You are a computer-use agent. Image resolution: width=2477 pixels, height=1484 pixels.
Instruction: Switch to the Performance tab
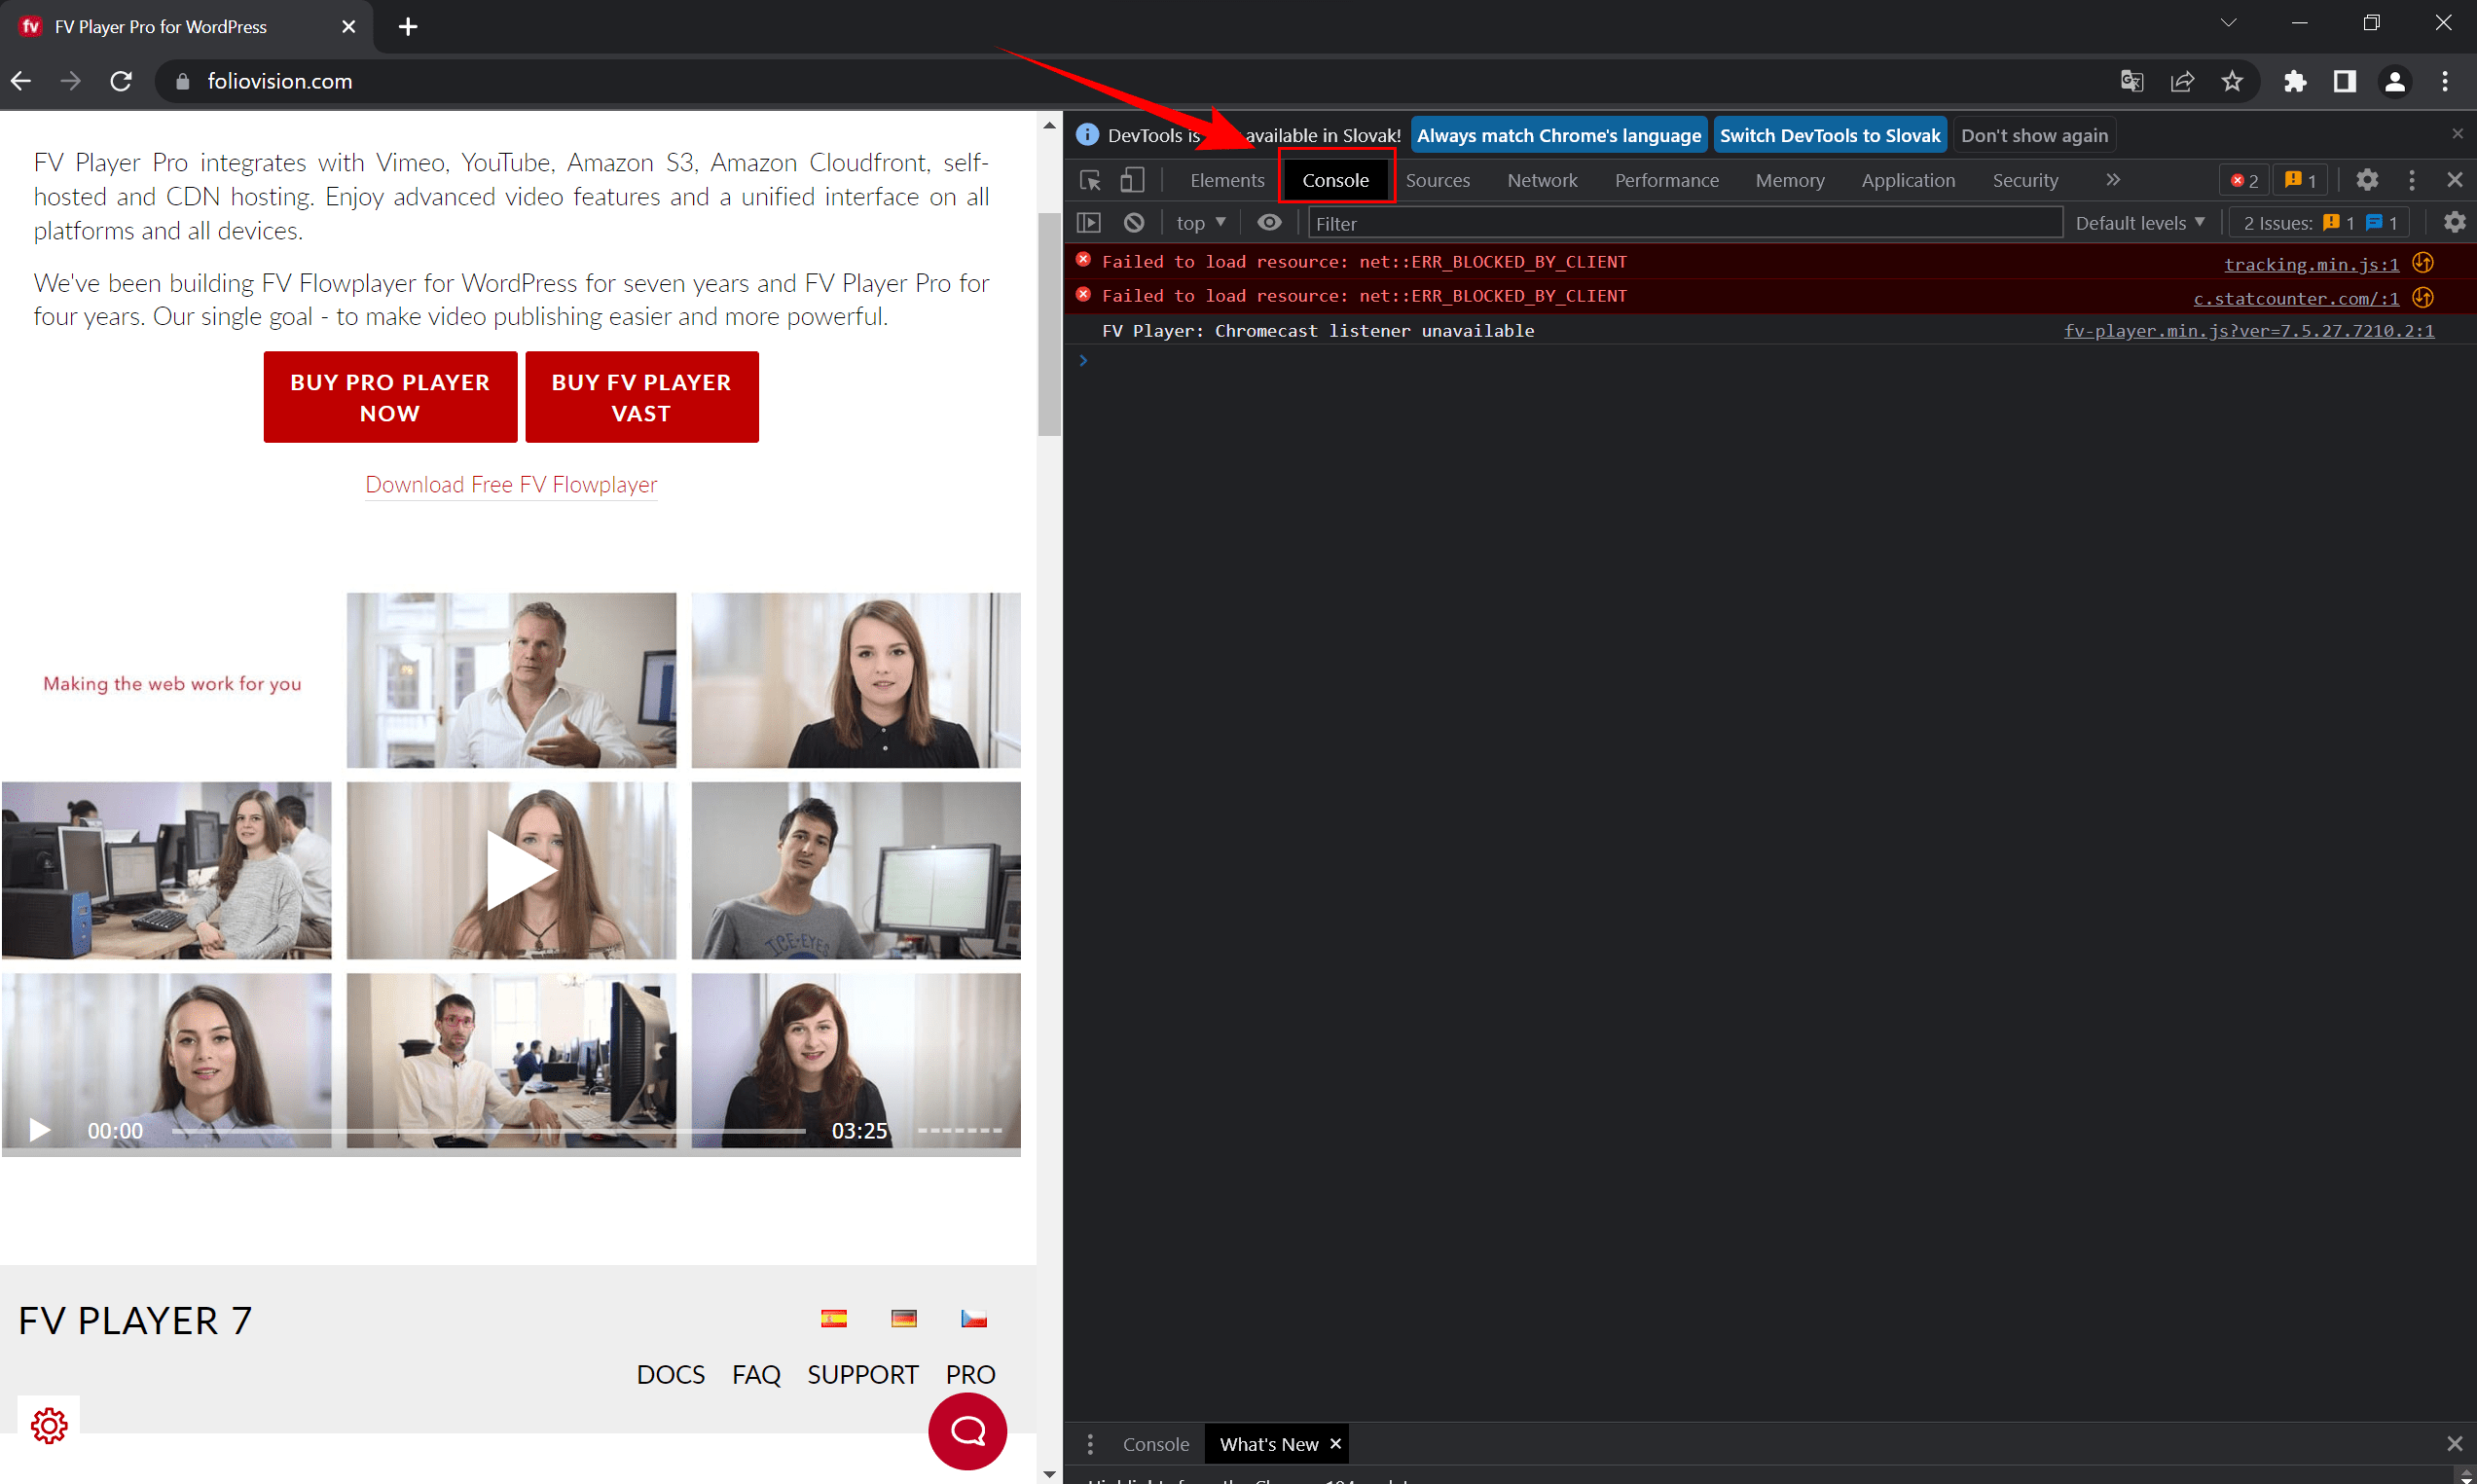click(1667, 180)
